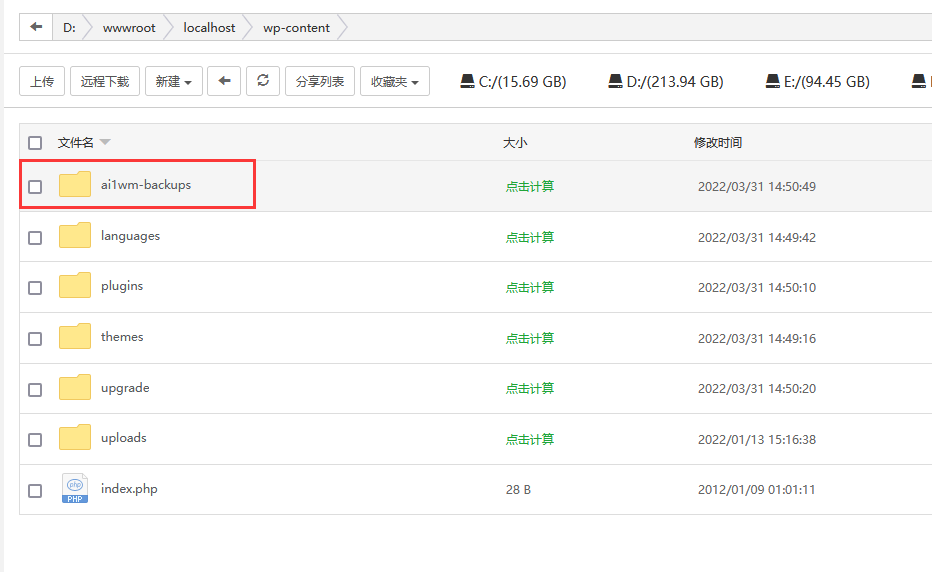Check the plugins row checkbox
932x572 pixels.
35,288
